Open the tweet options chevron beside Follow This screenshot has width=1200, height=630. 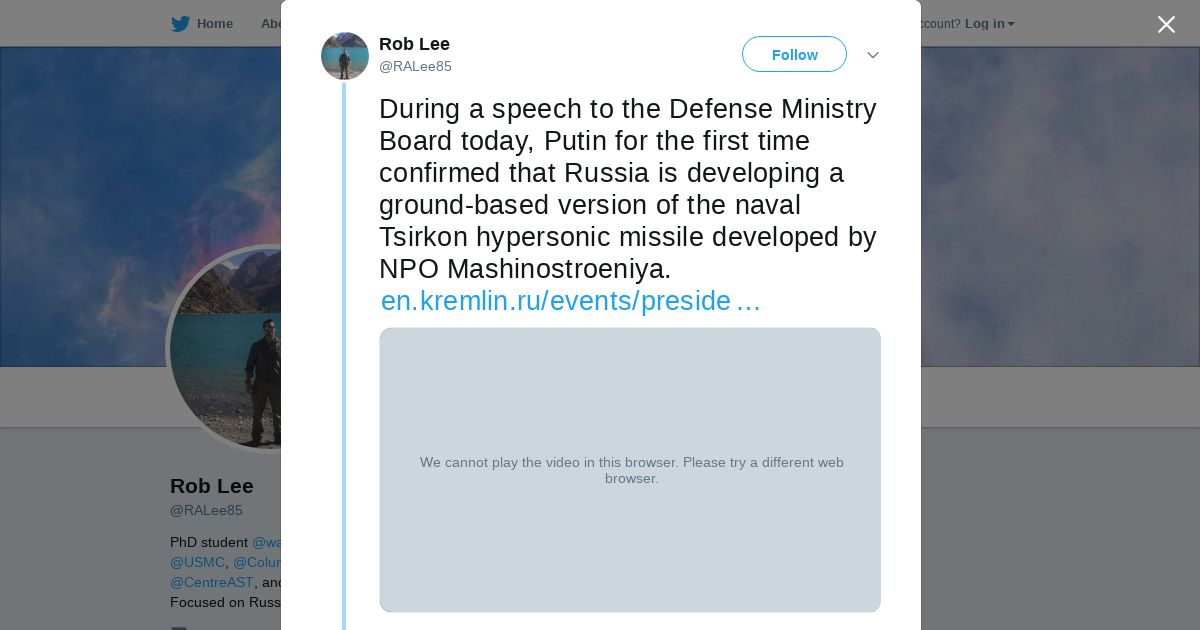coord(873,55)
